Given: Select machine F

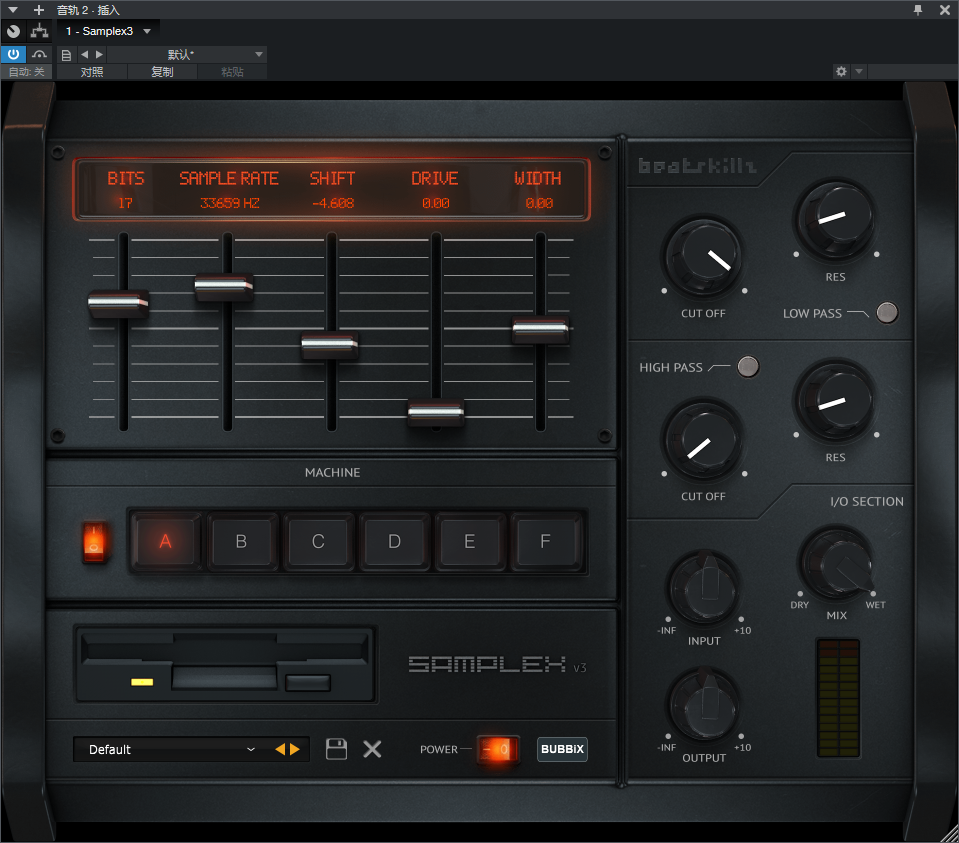Looking at the screenshot, I should click(546, 541).
